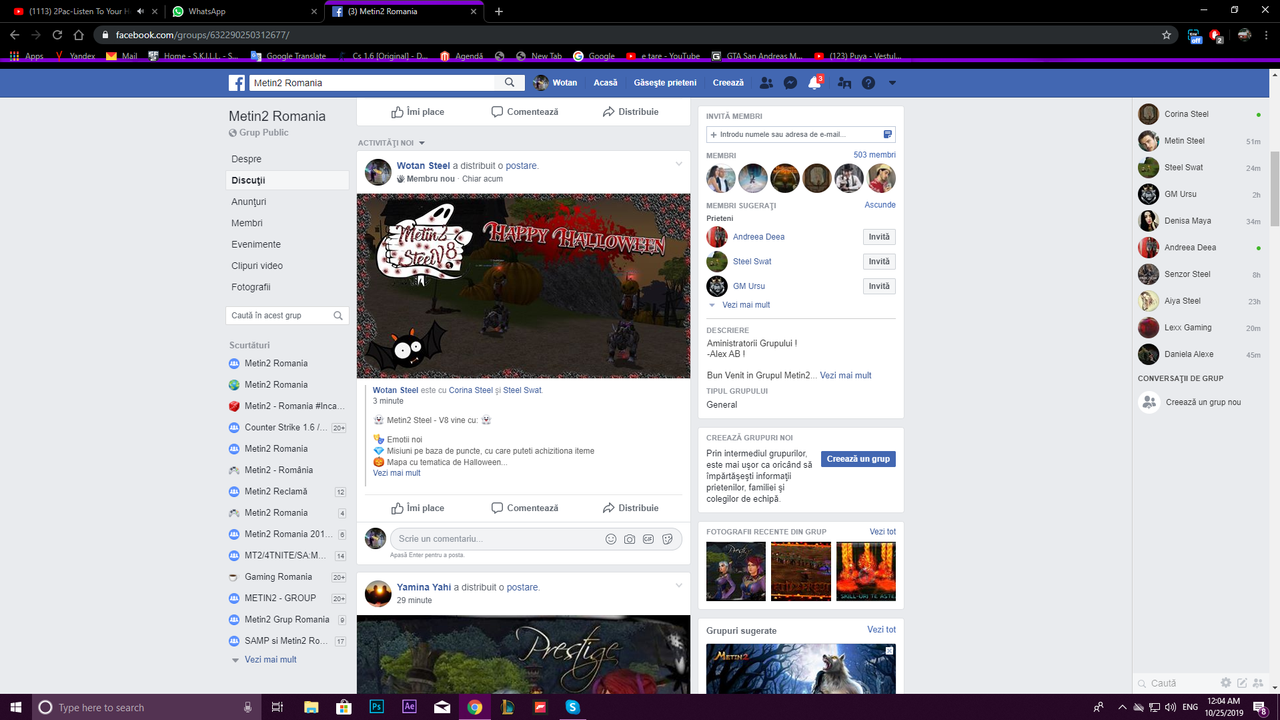Open Messenger from the top navigation bar

pyautogui.click(x=790, y=83)
